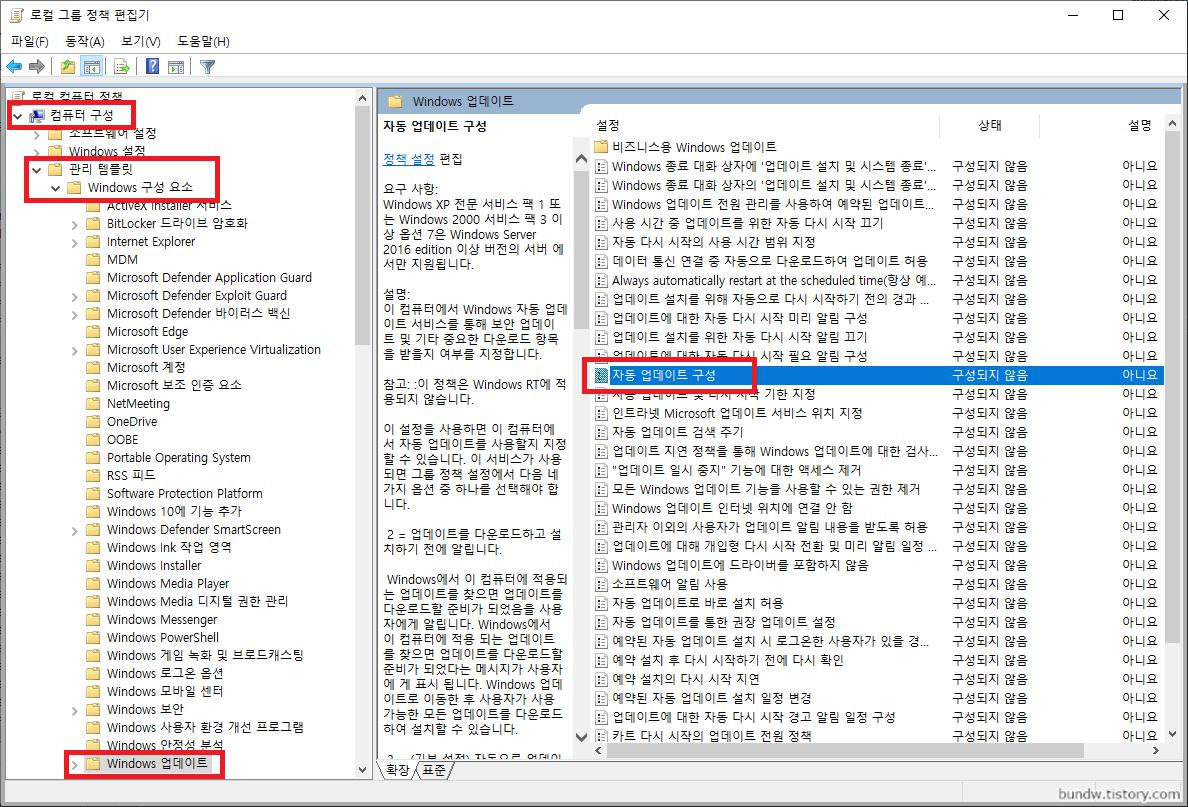Expand the Microsoft Defender 바이러스 백신 node
Screen dimensions: 1188x807
click(74, 314)
